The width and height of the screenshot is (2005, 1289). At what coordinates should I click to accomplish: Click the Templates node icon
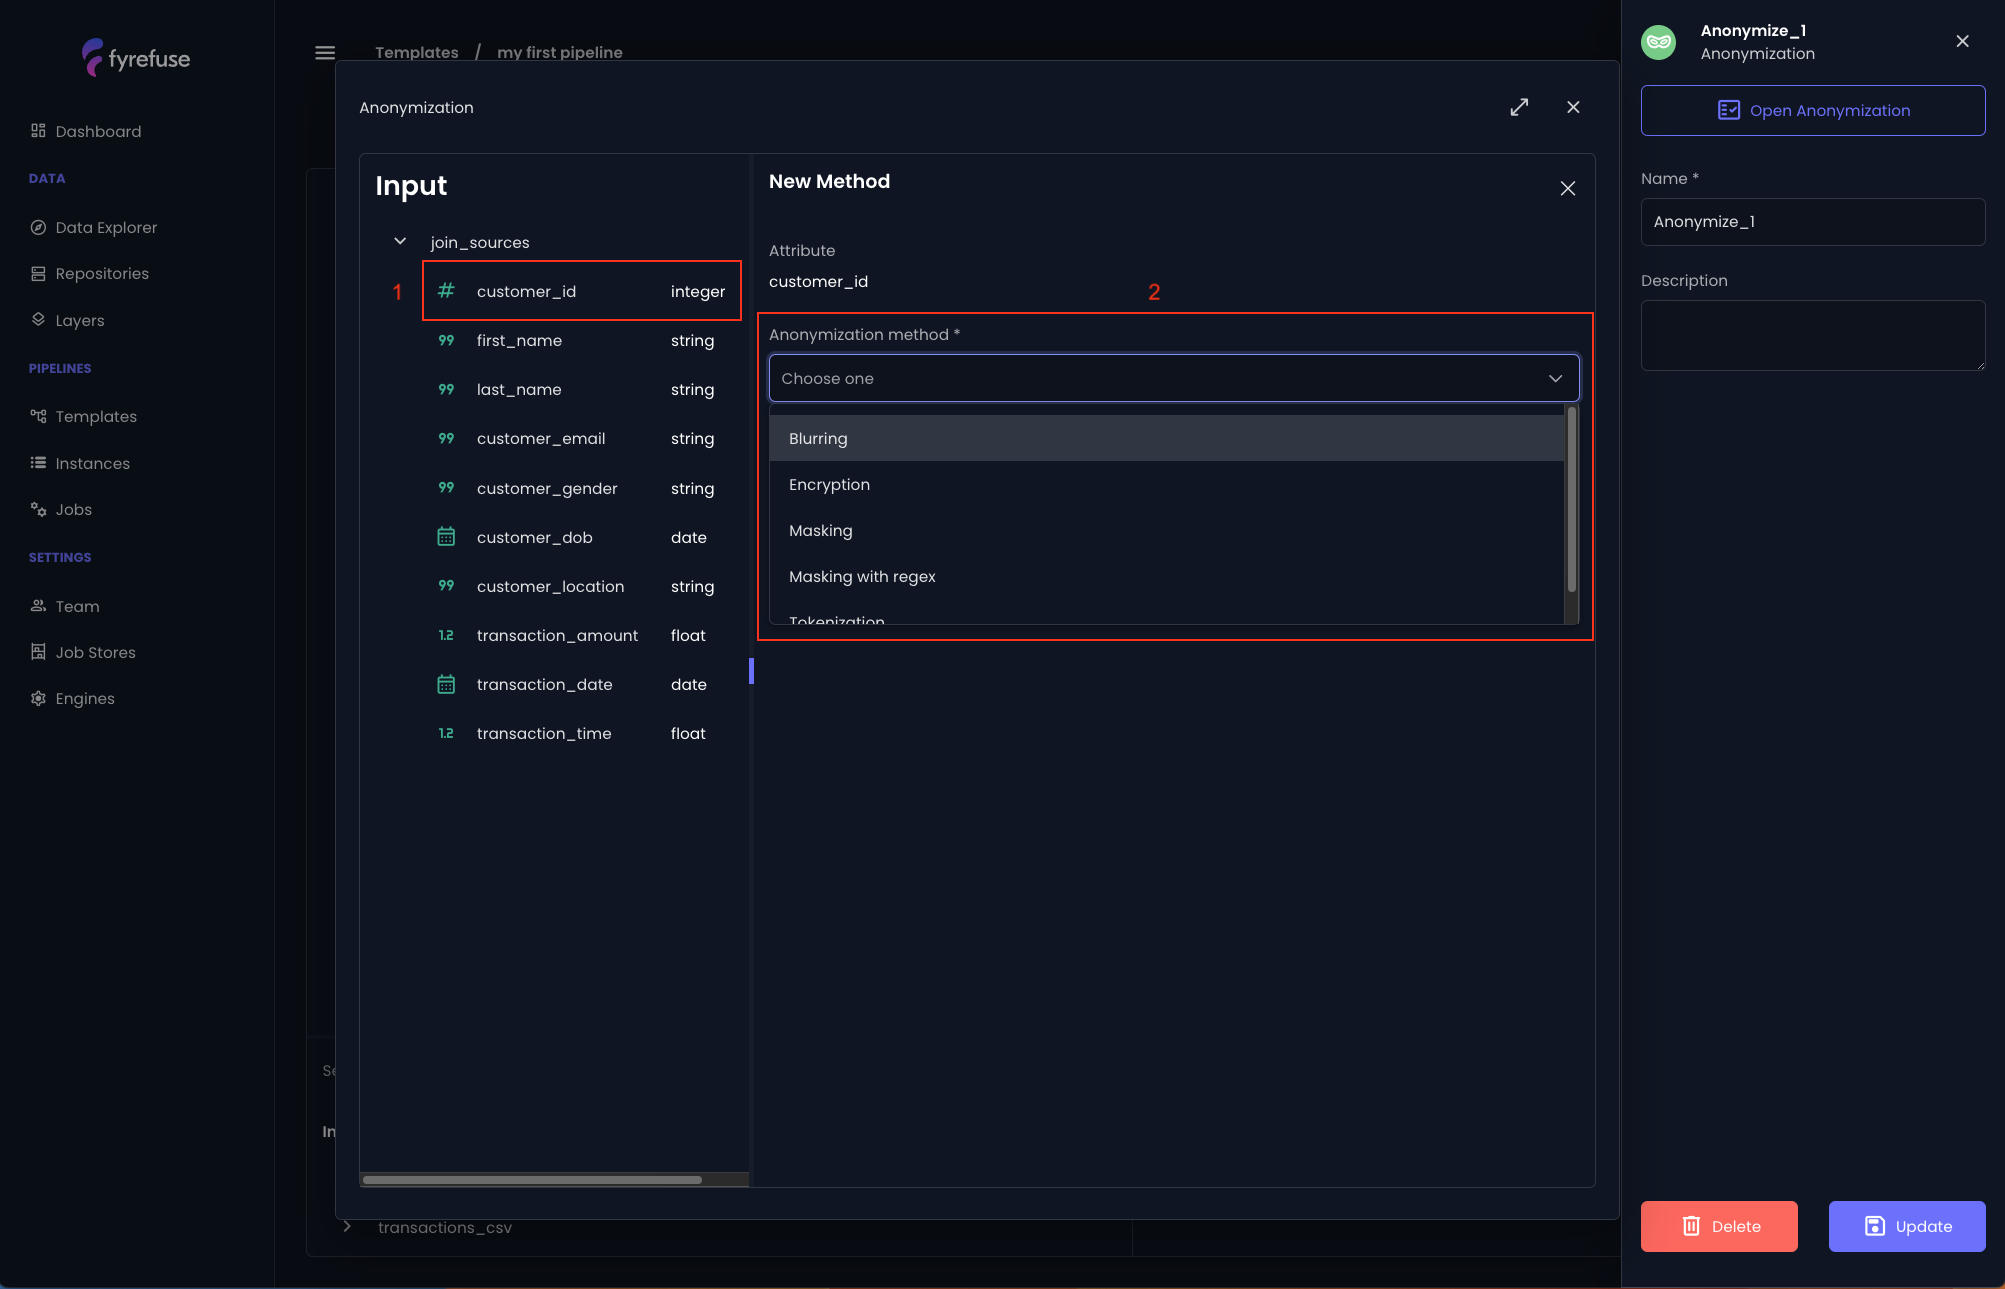(38, 416)
